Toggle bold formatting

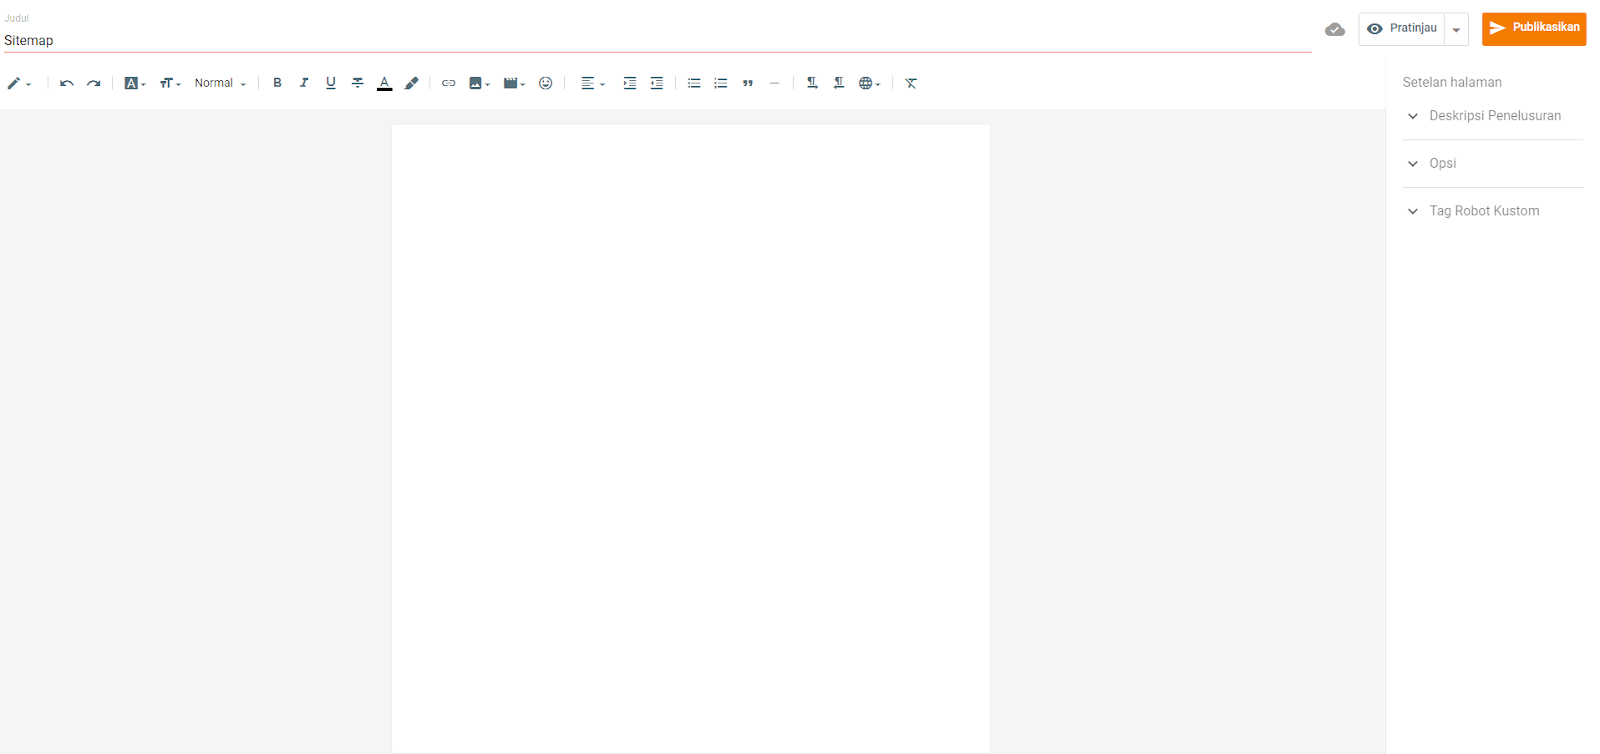point(277,84)
